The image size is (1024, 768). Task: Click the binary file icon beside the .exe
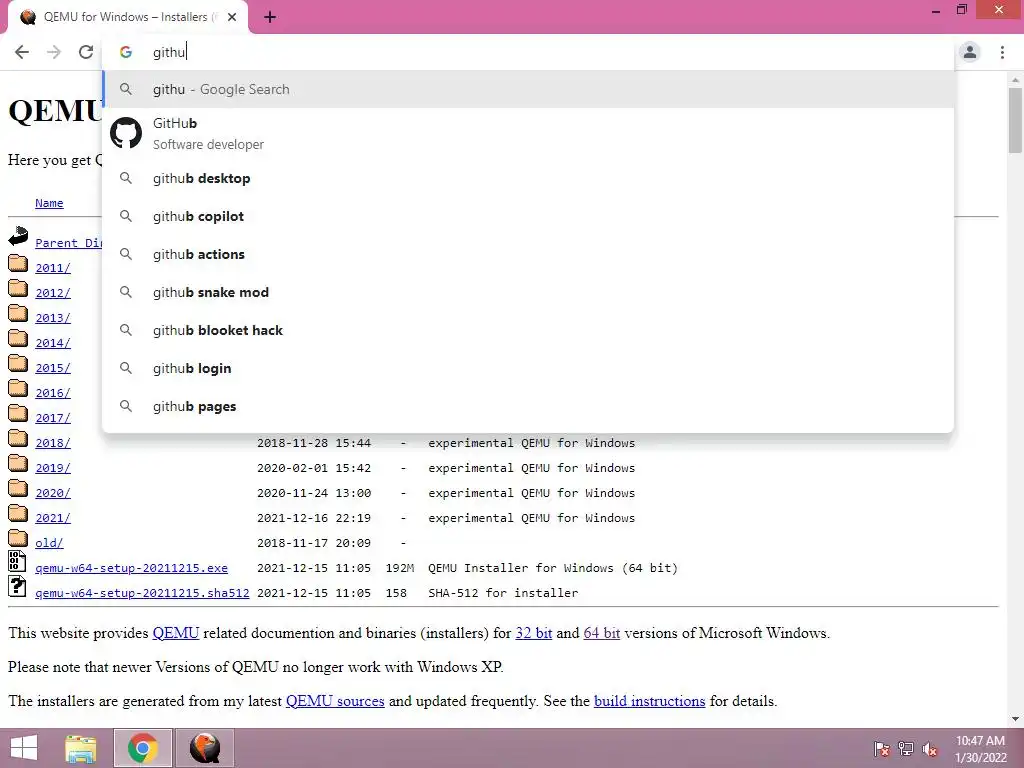(x=17, y=562)
